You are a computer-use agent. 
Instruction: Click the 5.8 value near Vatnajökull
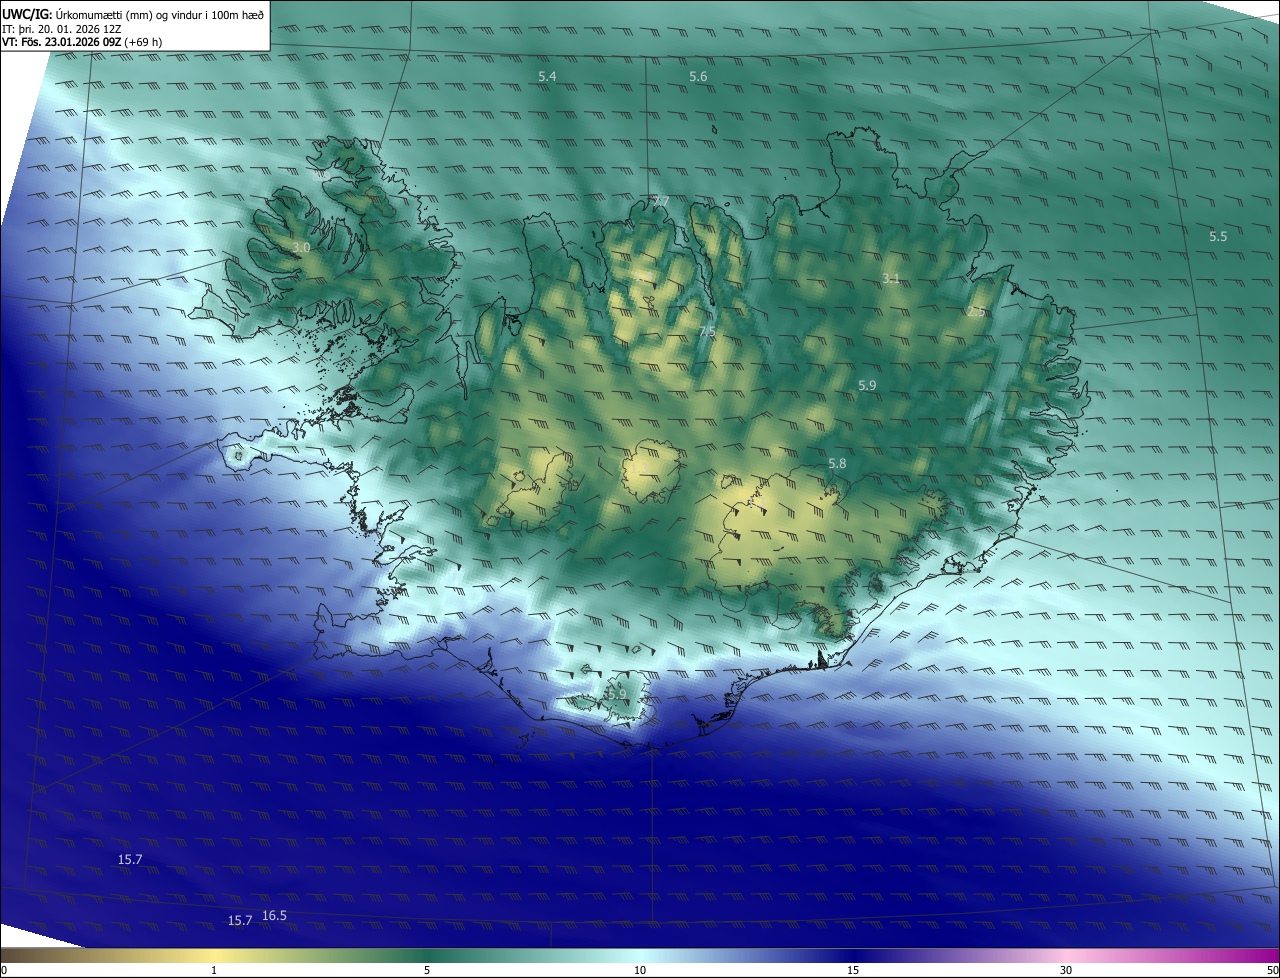(x=837, y=464)
